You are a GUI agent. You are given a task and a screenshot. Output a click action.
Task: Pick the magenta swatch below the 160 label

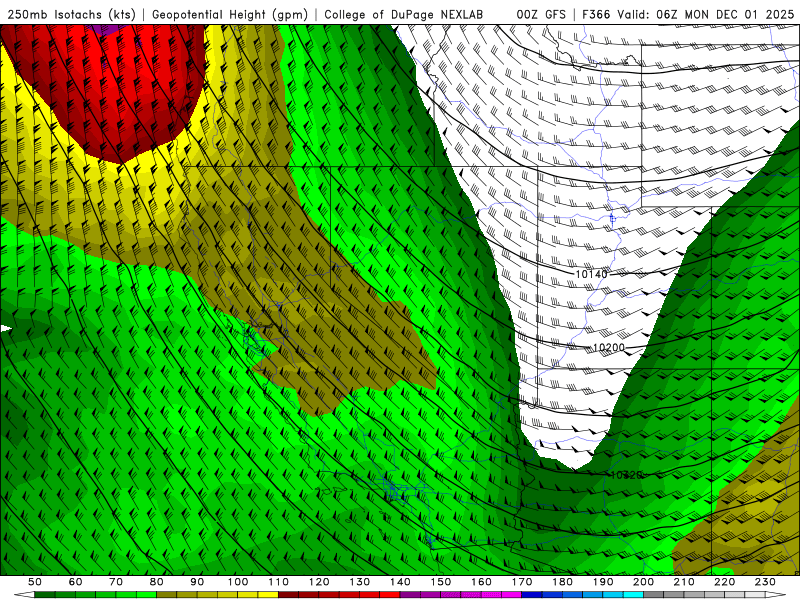point(492,595)
